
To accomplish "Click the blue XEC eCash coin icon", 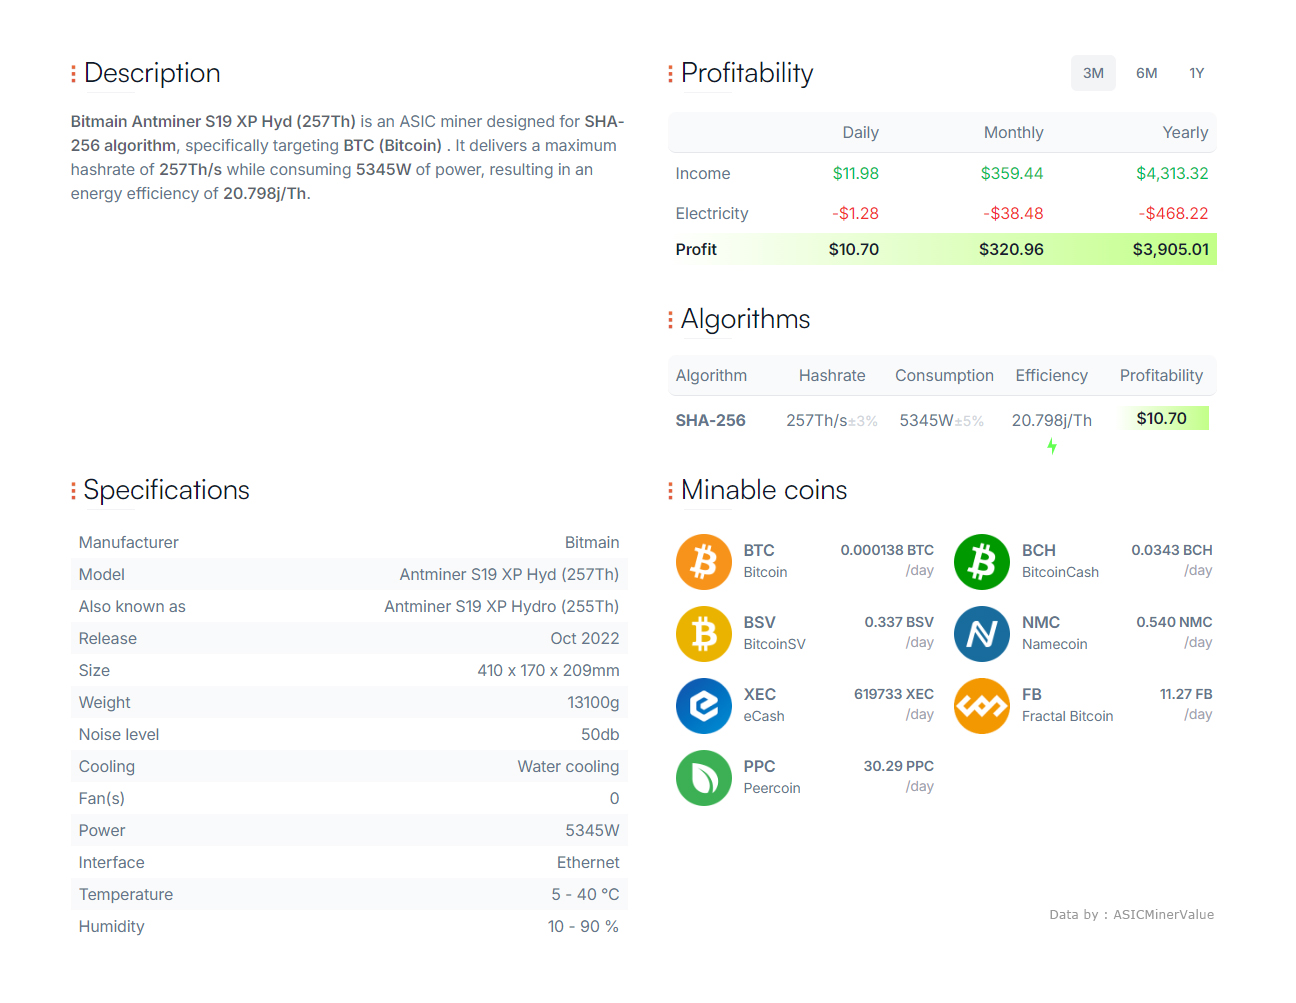I will click(704, 706).
